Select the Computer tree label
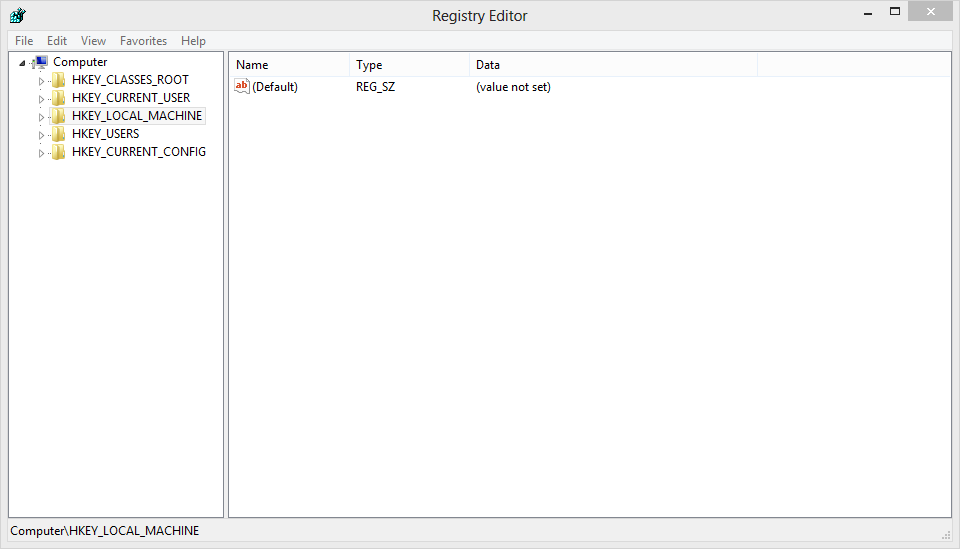The image size is (960, 549). 80,61
